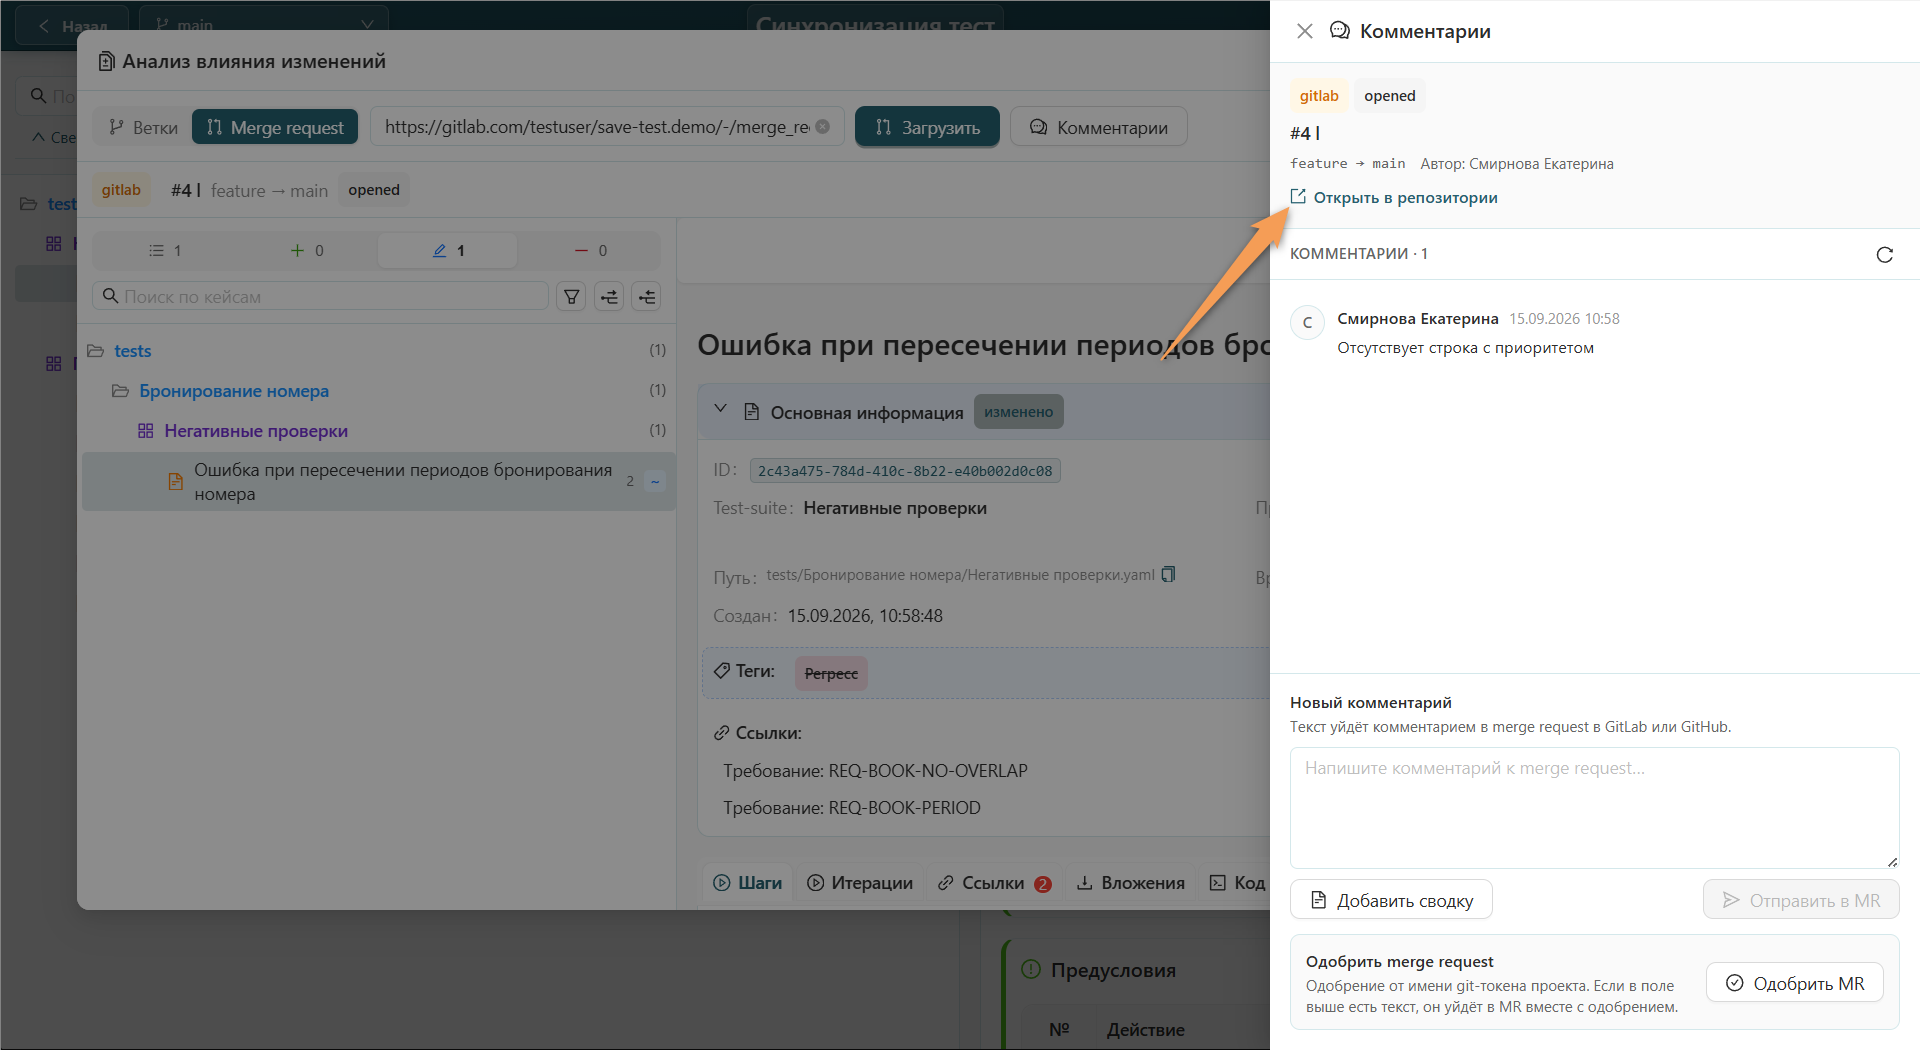Focus the new comment text area
The width and height of the screenshot is (1920, 1050).
[x=1594, y=807]
